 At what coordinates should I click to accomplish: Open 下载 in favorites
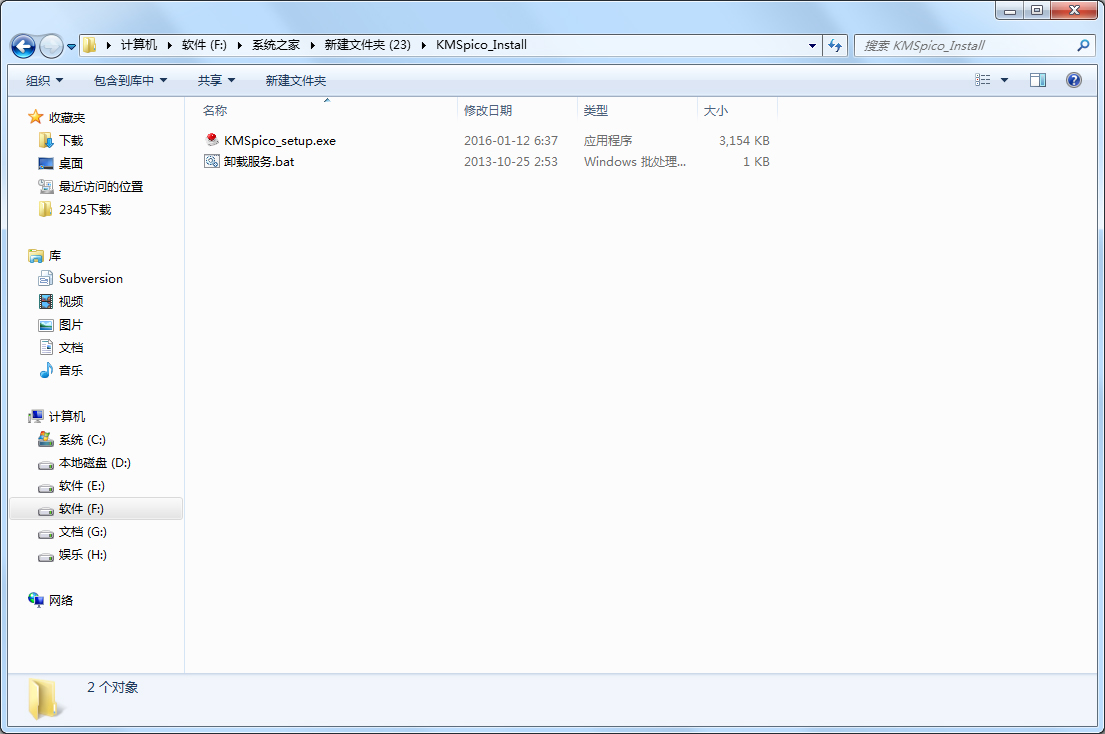(70, 140)
